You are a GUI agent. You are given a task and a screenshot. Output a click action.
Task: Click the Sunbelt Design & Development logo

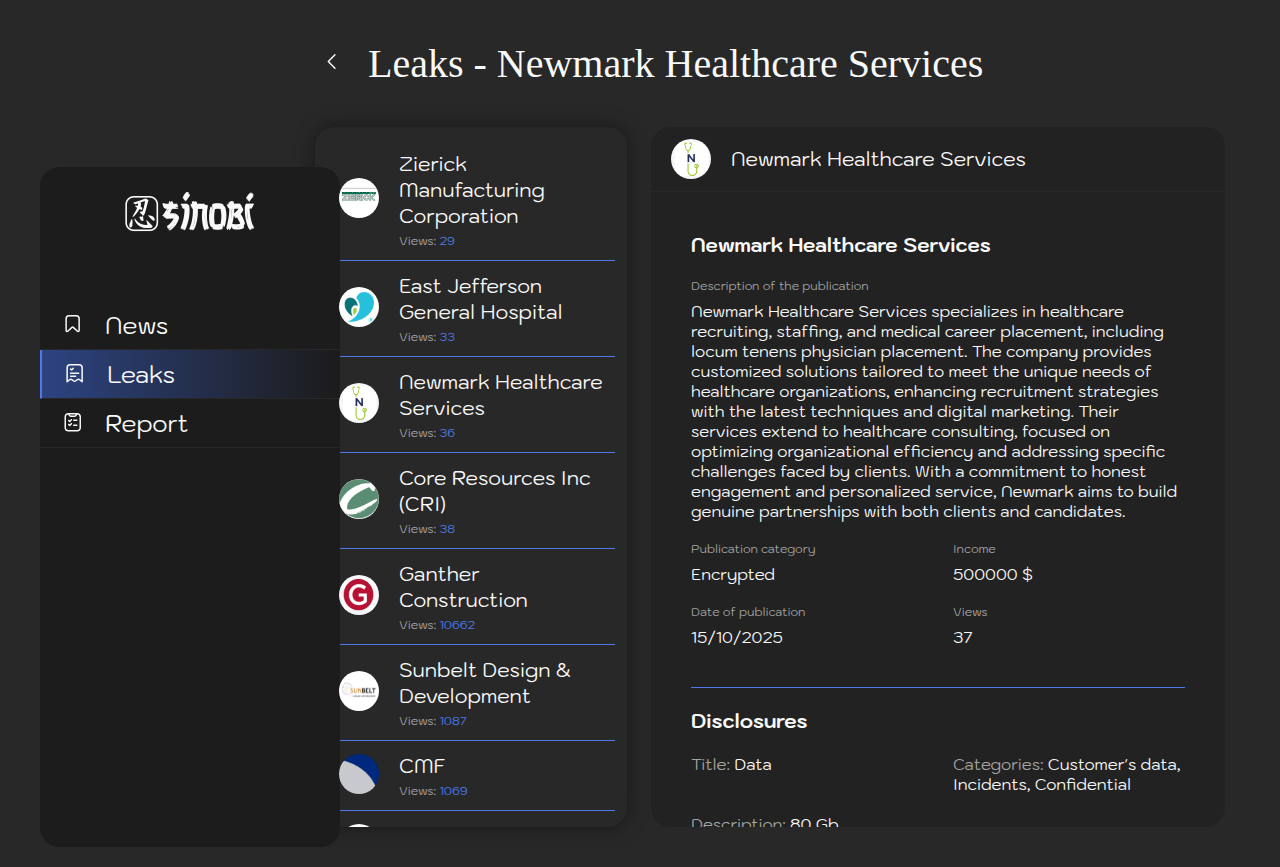click(x=359, y=691)
